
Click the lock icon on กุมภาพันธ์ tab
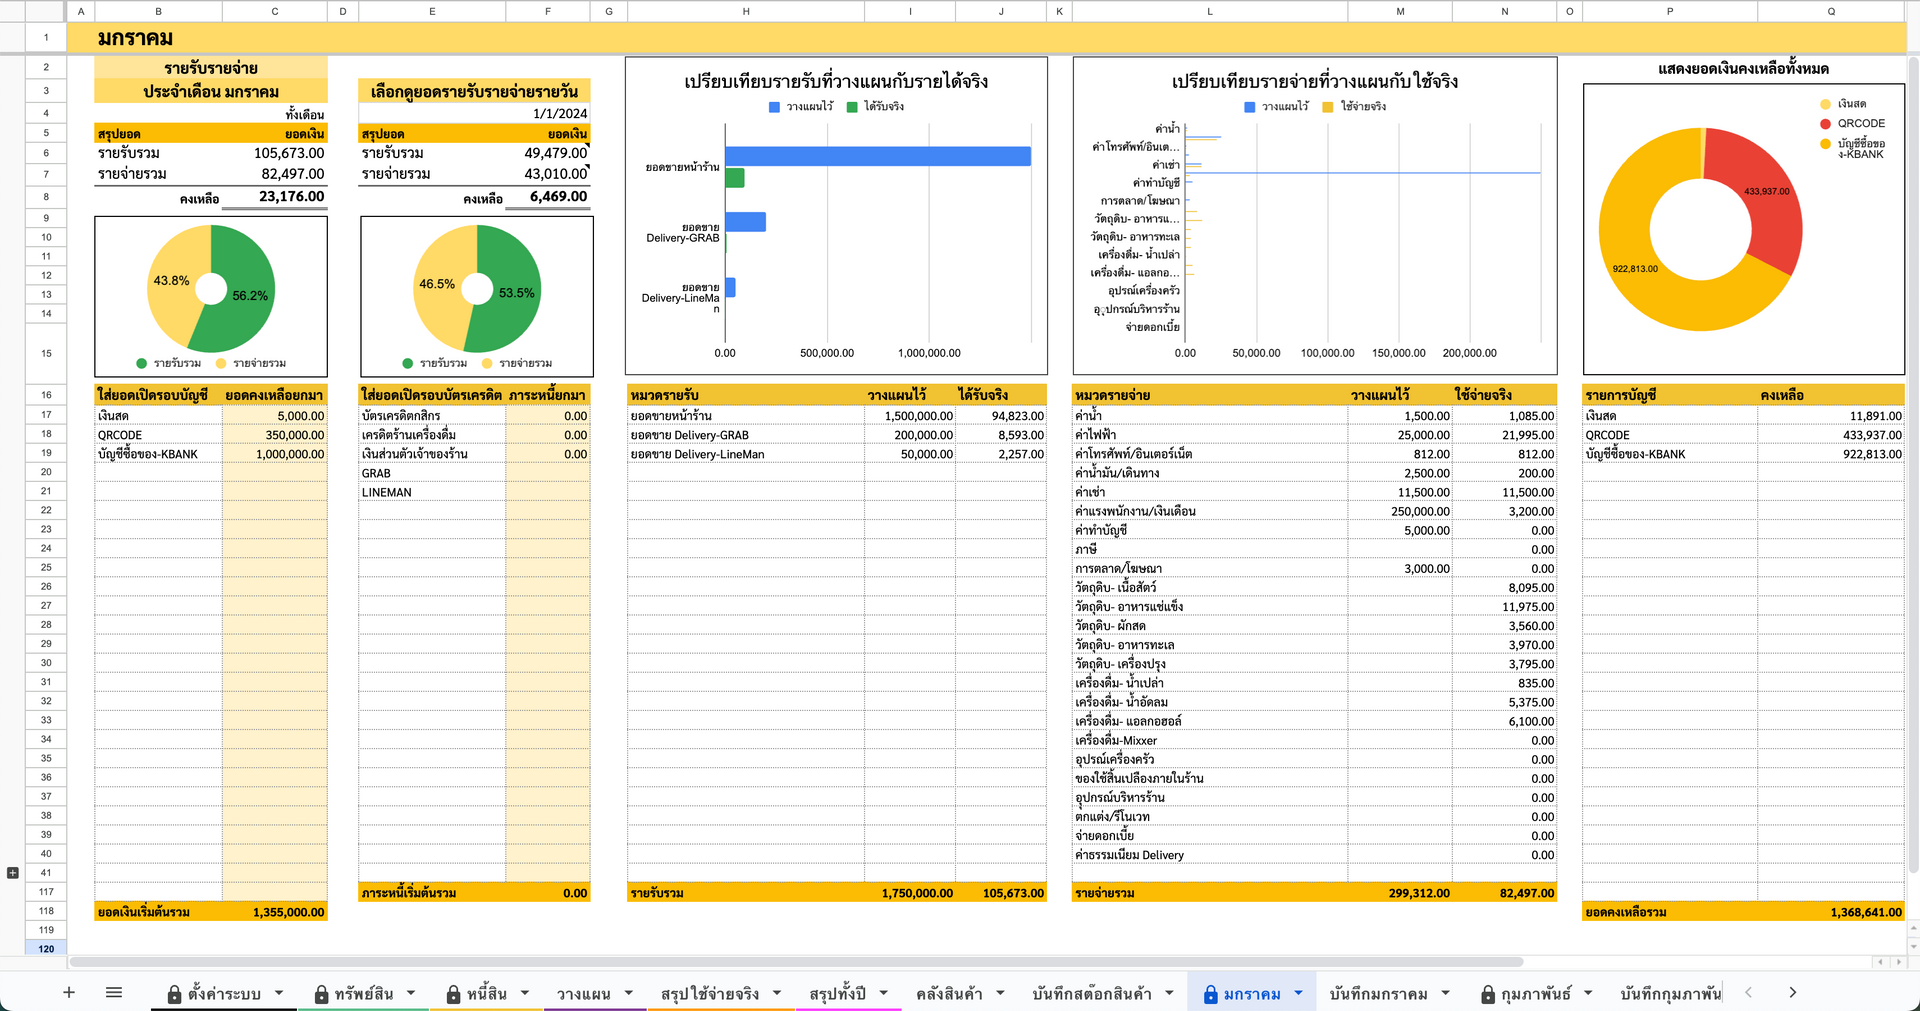tap(1488, 994)
